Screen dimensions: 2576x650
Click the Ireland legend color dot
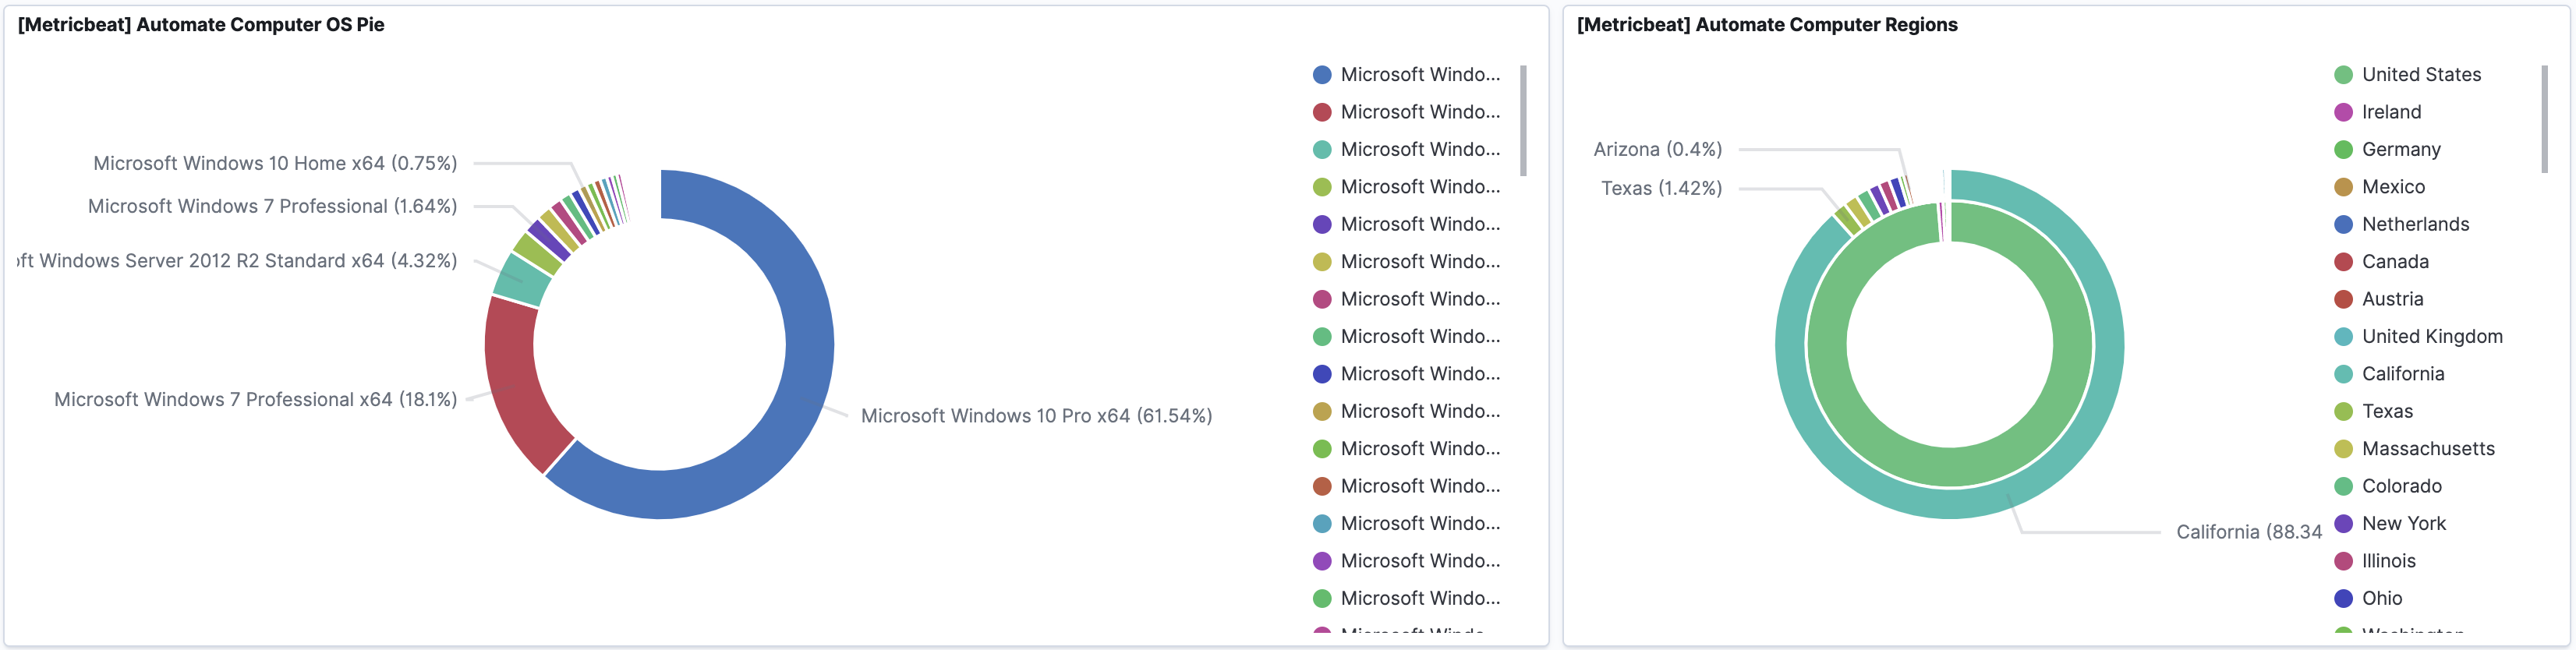(x=2342, y=112)
